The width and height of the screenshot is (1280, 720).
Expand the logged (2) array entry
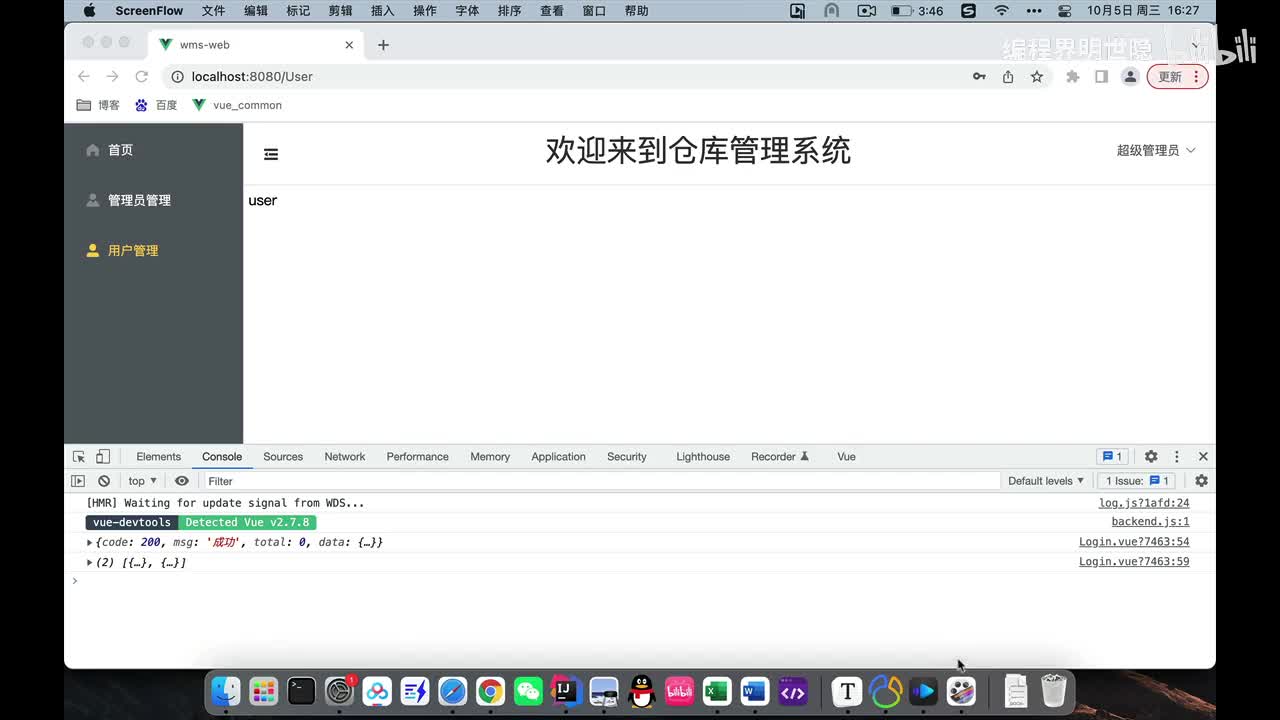[90, 562]
